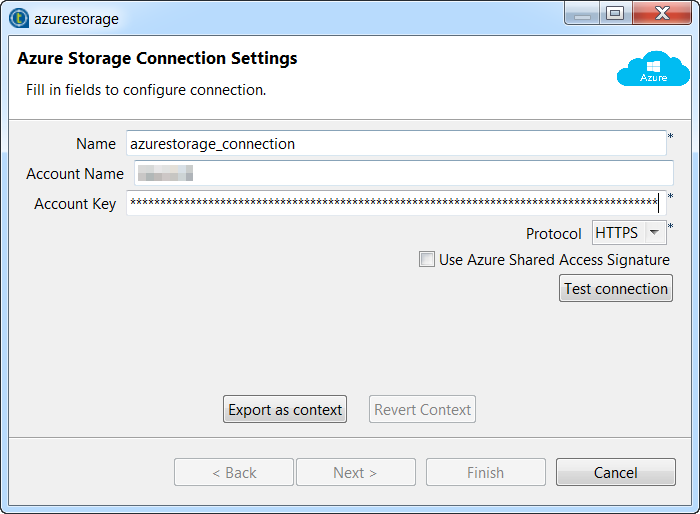
Task: Minimize the azurestorage dialog window
Action: click(584, 13)
